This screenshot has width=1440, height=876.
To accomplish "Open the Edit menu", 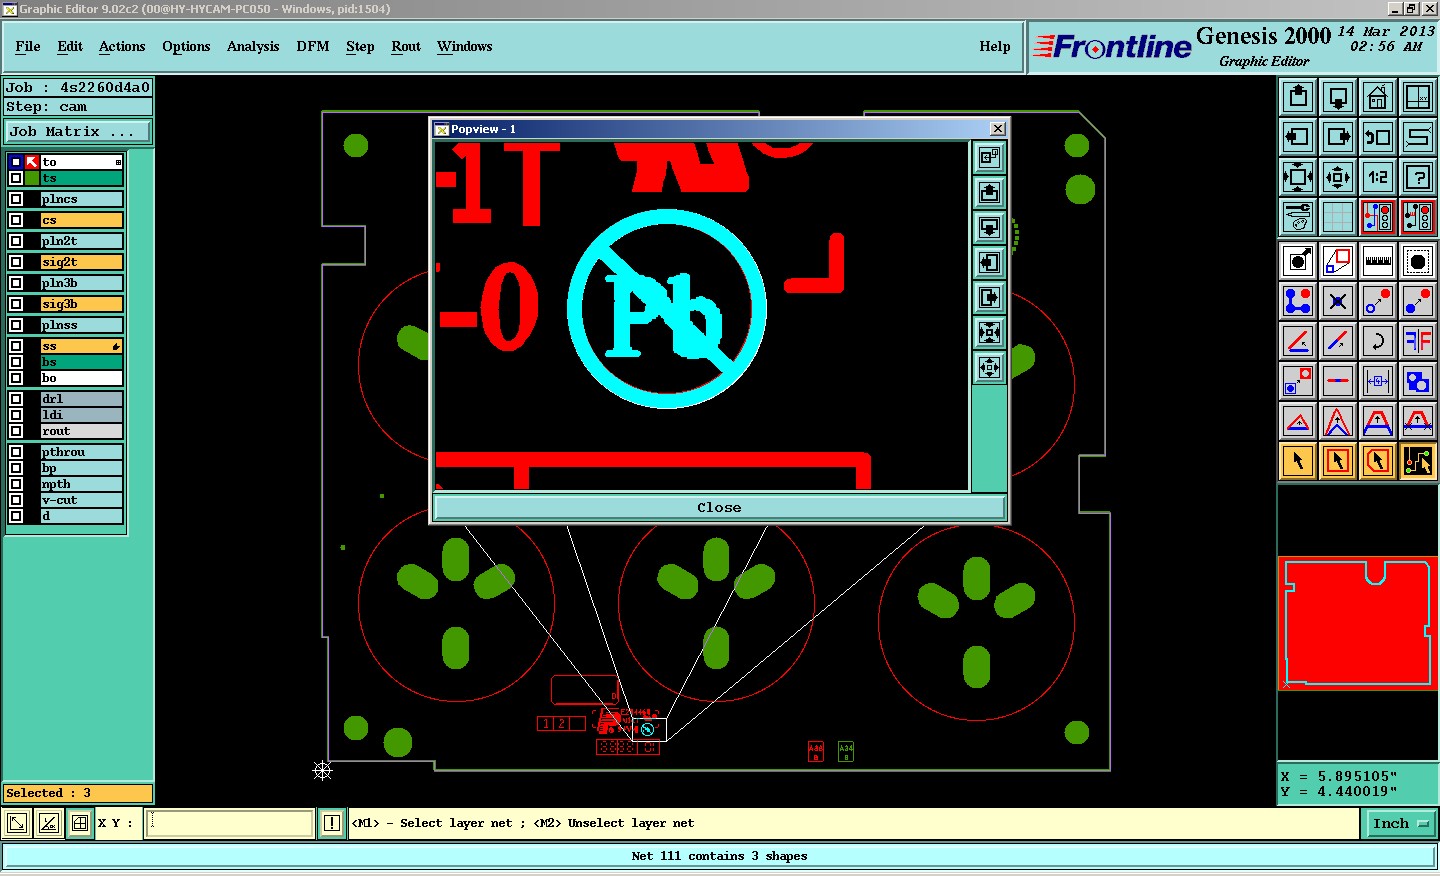I will click(70, 46).
